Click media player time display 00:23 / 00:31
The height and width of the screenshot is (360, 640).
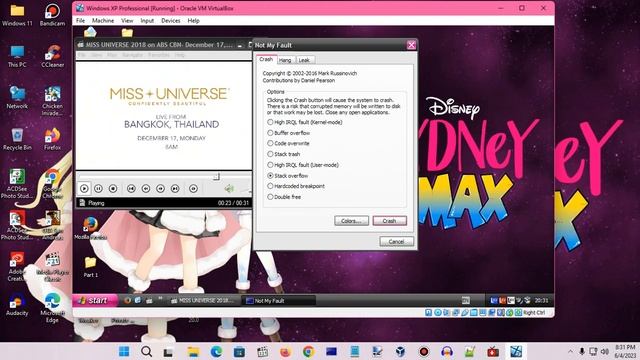click(x=233, y=203)
